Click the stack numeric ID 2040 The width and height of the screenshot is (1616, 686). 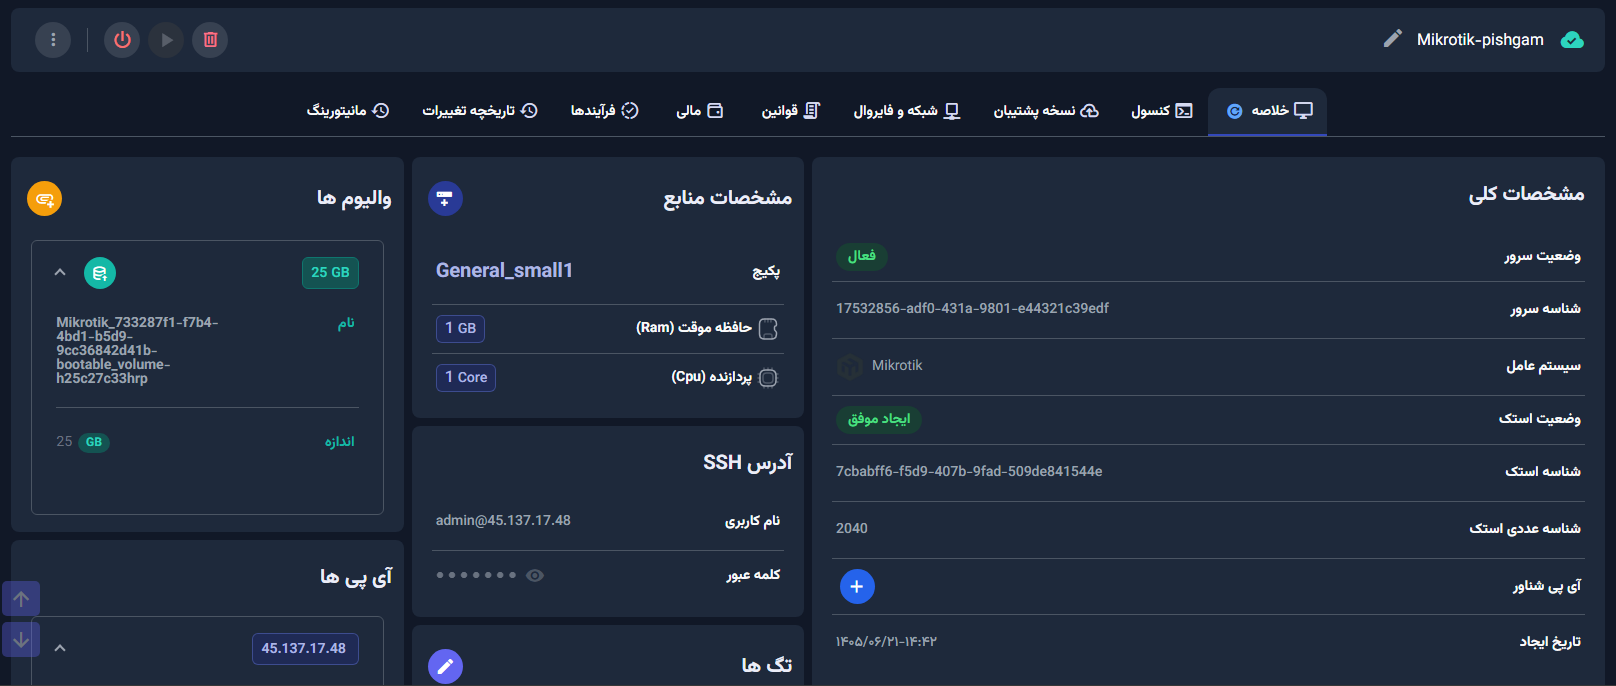tap(852, 528)
